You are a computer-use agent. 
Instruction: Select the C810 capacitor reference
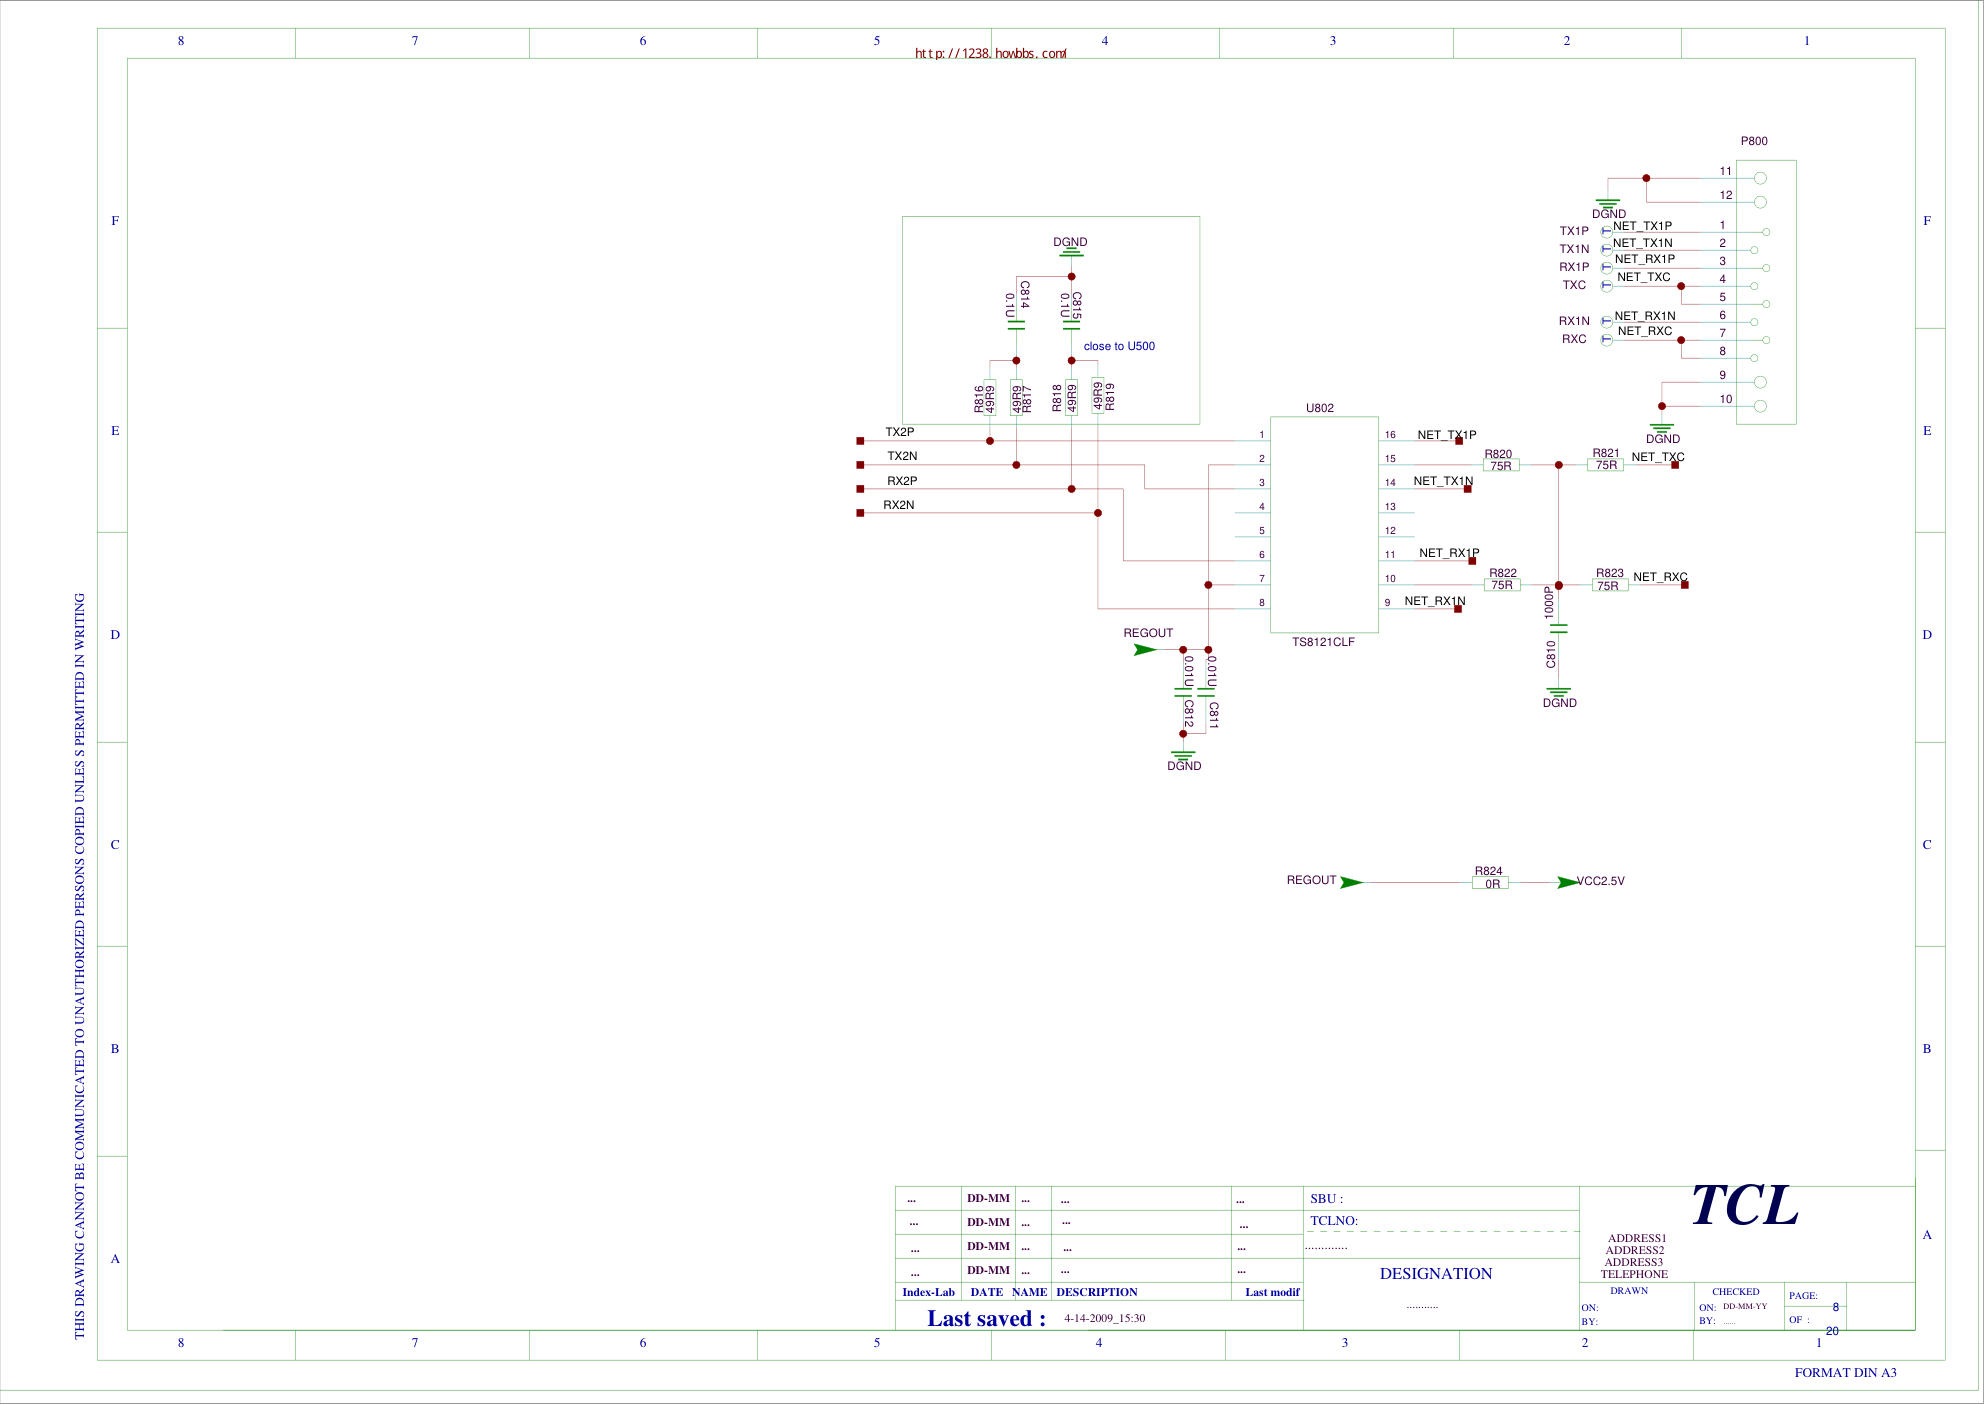[1551, 654]
